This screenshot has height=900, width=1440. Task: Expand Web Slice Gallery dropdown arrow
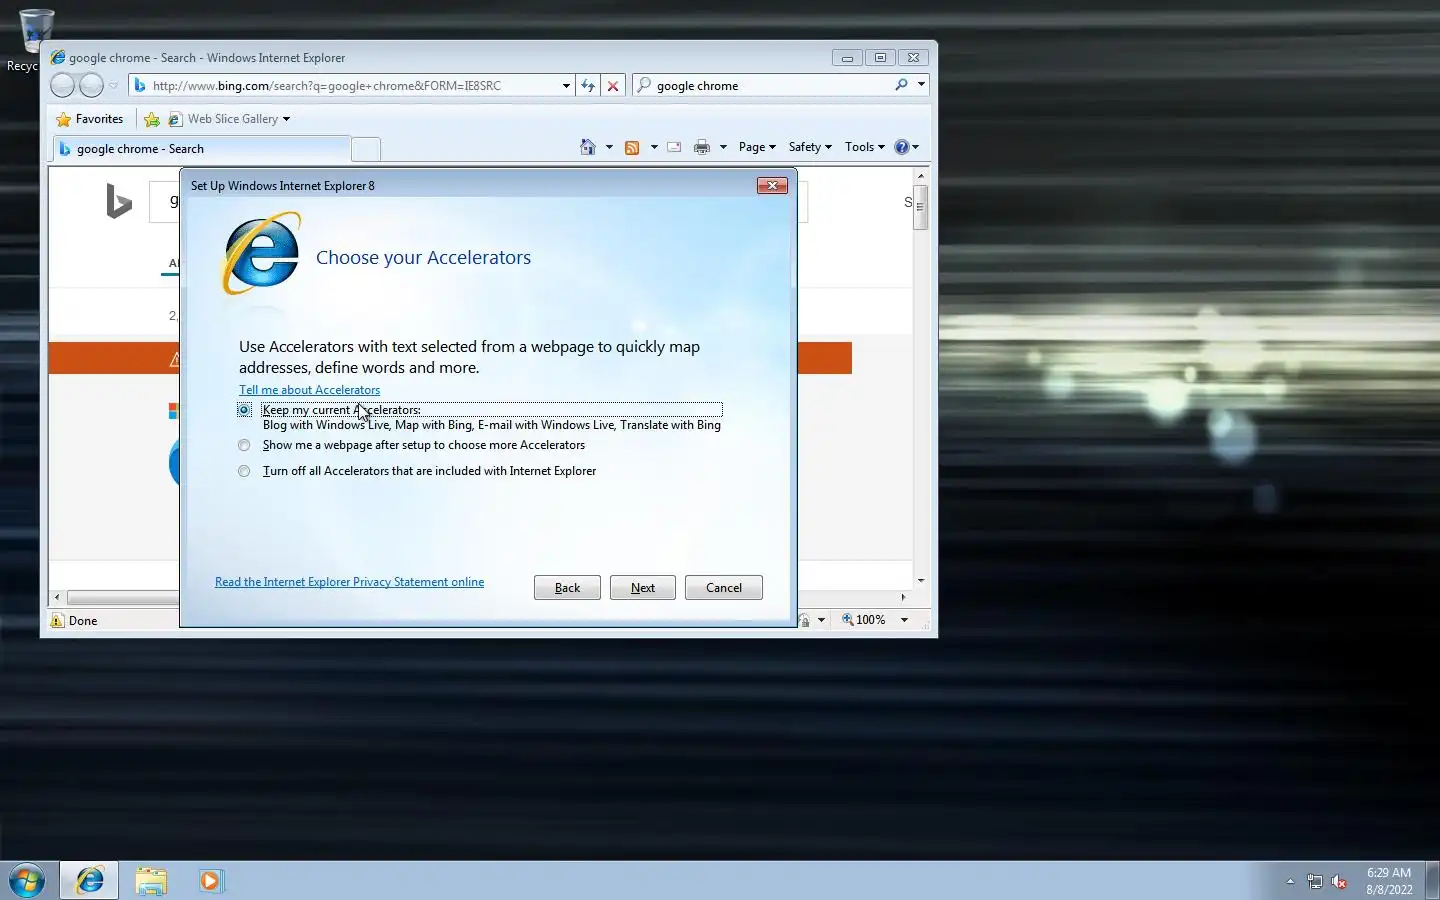[x=286, y=119]
